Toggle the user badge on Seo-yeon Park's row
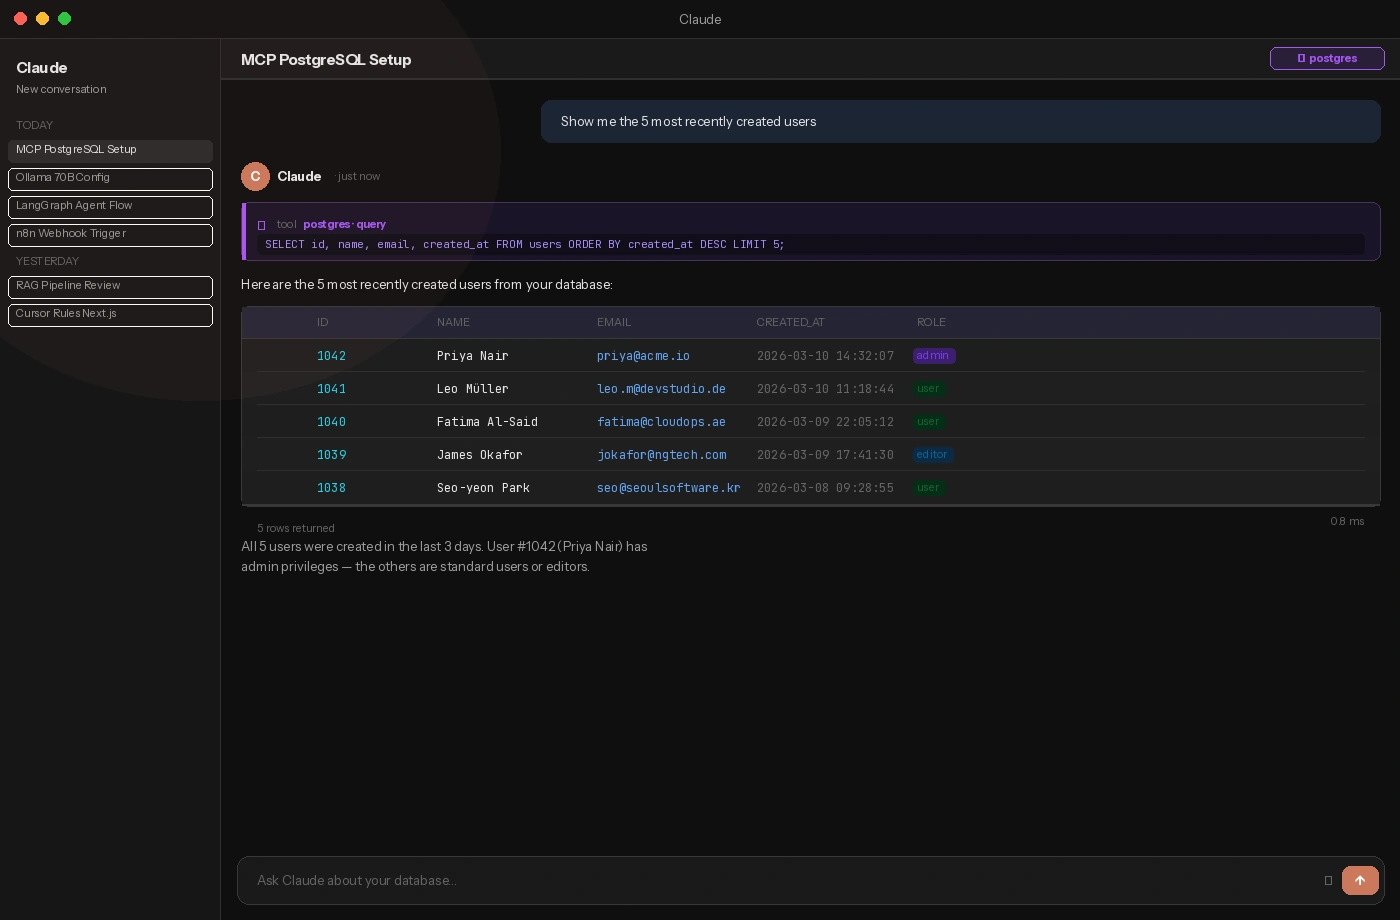Viewport: 1400px width, 920px height. point(929,488)
